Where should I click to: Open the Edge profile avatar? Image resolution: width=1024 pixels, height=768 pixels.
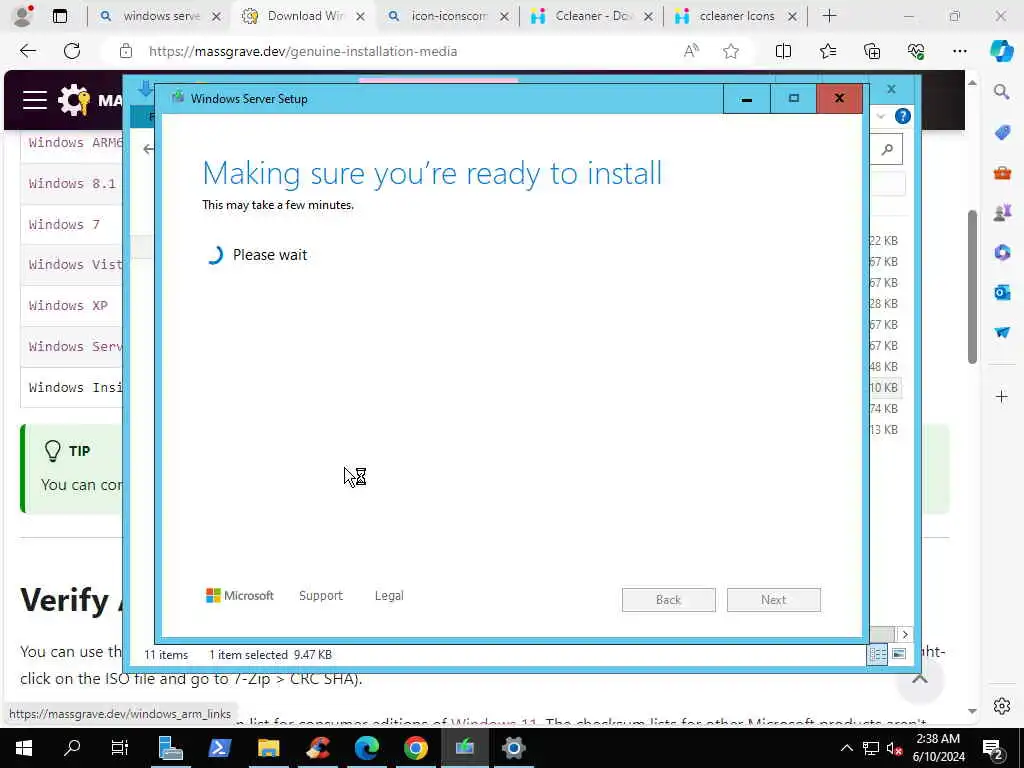pos(23,16)
